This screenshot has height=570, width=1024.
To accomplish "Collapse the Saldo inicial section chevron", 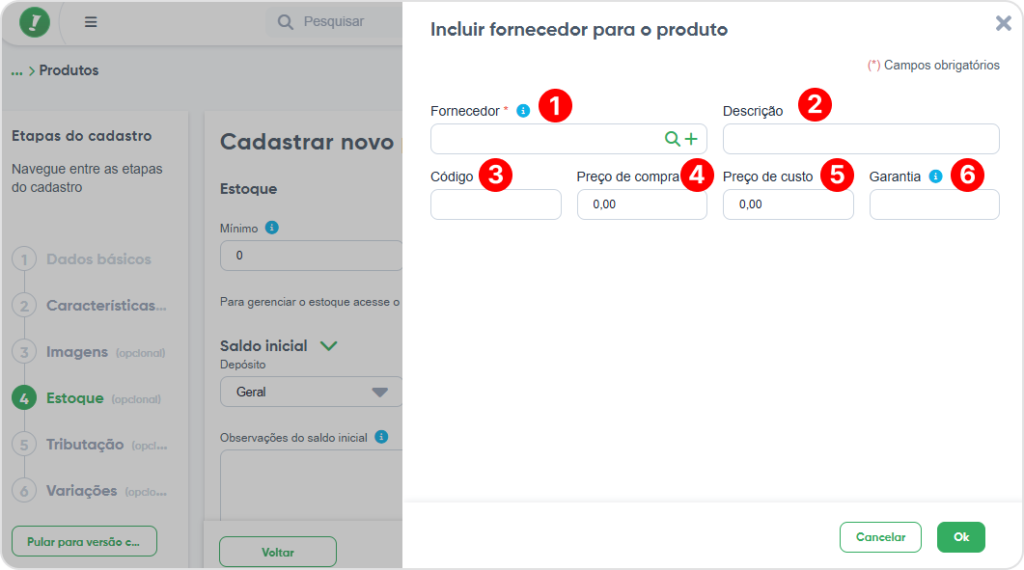I will [328, 346].
